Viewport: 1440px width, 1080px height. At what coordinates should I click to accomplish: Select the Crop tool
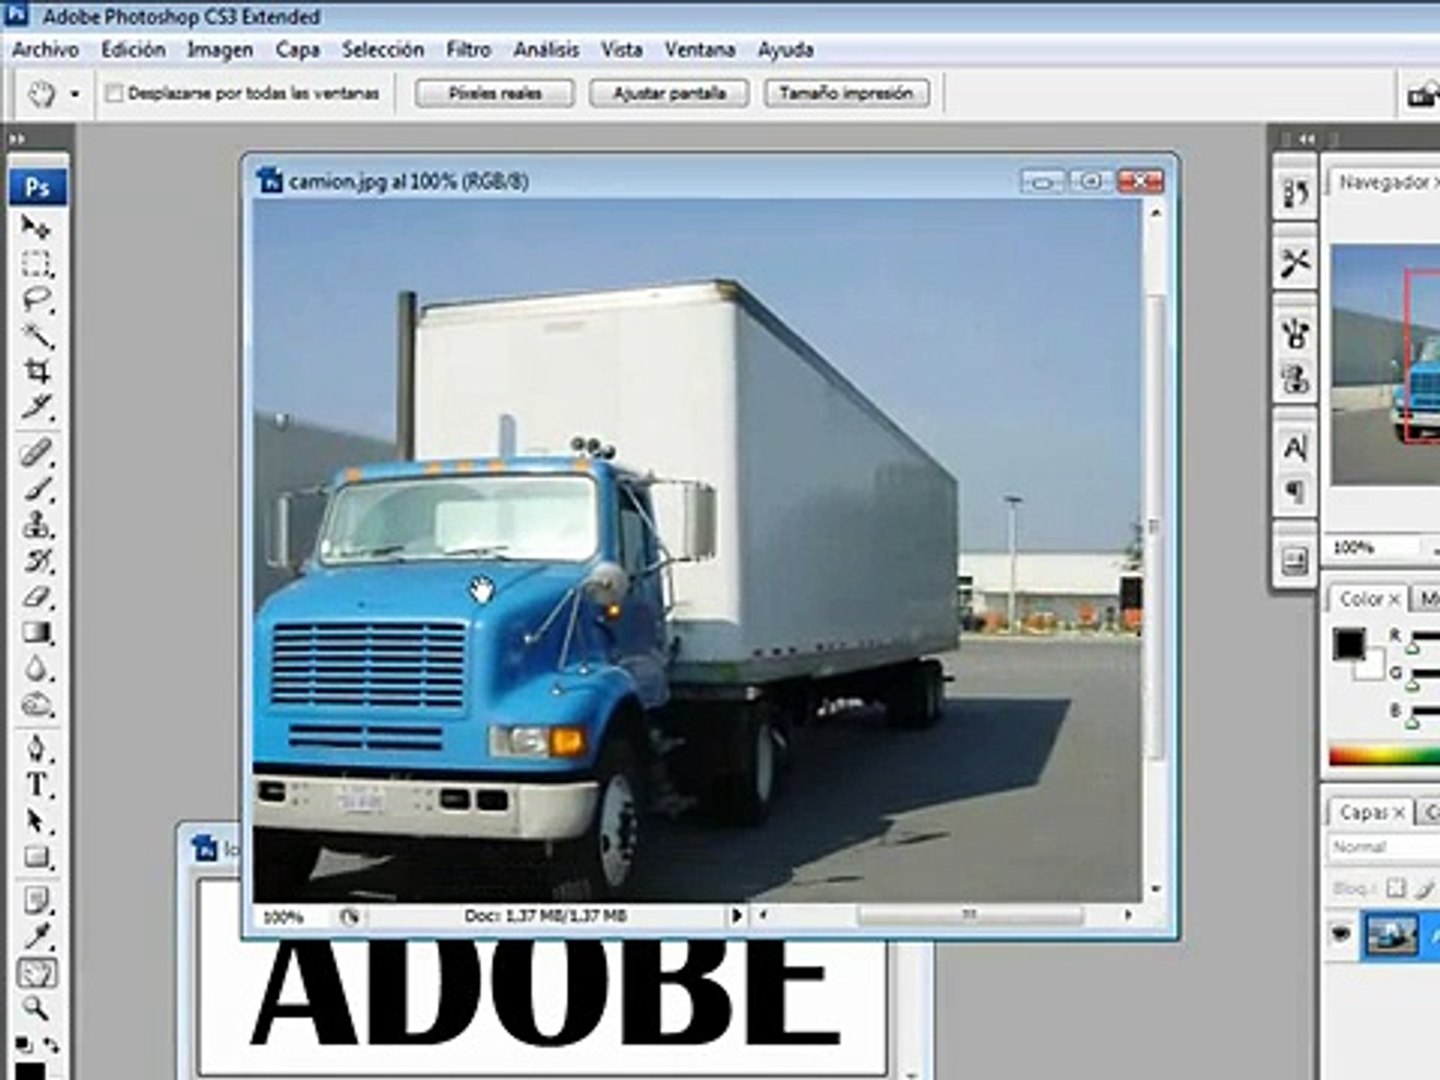coord(36,372)
